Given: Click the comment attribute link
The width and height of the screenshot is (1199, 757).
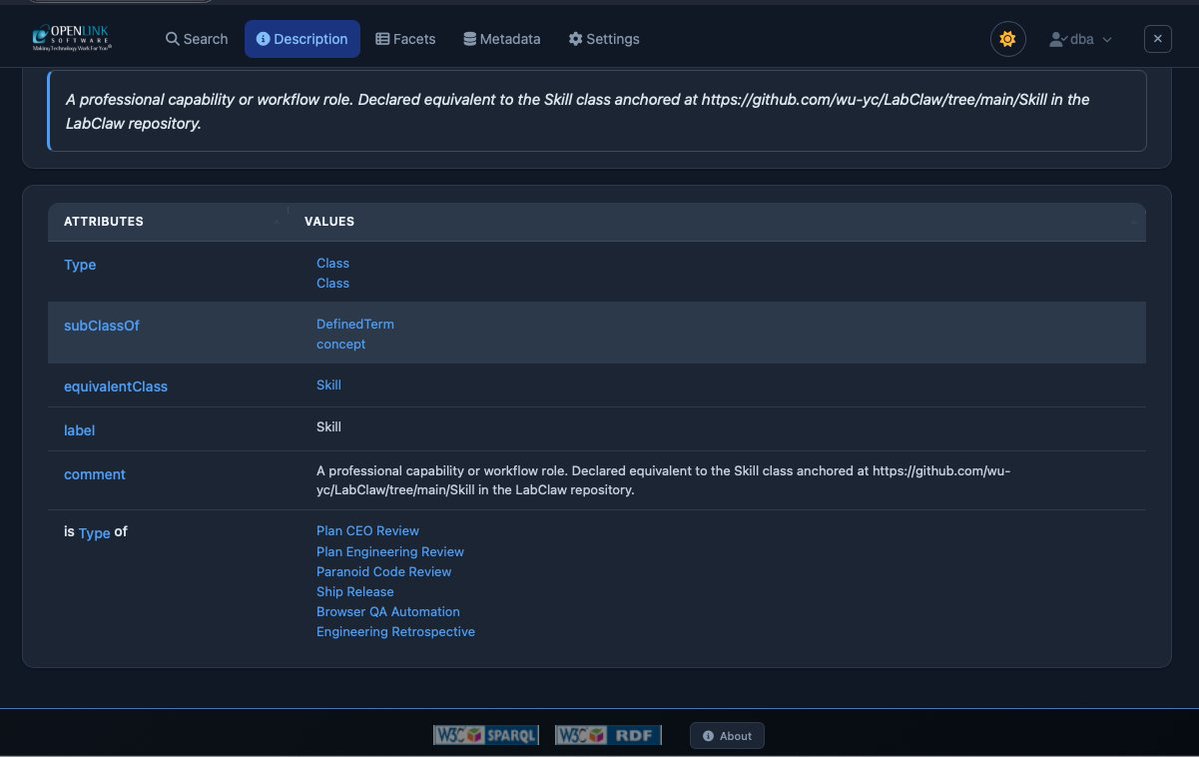Looking at the screenshot, I should (x=94, y=475).
